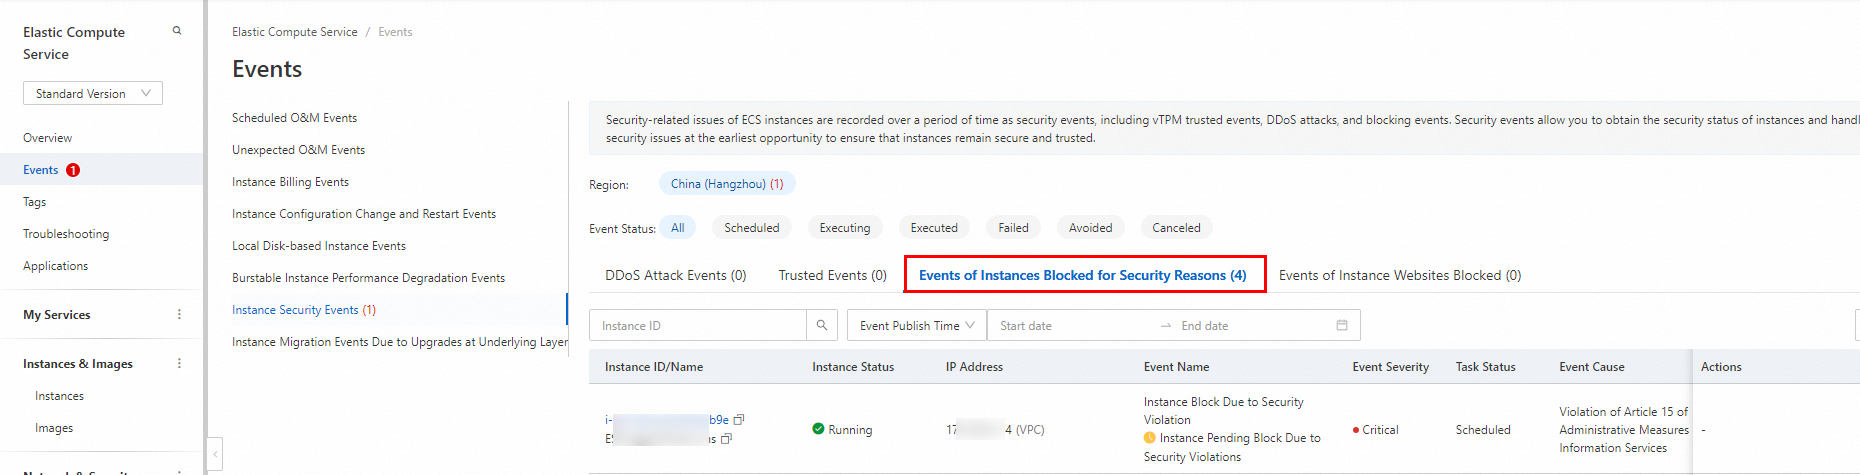Click the Event Severity column header
1860x475 pixels.
(x=1391, y=367)
